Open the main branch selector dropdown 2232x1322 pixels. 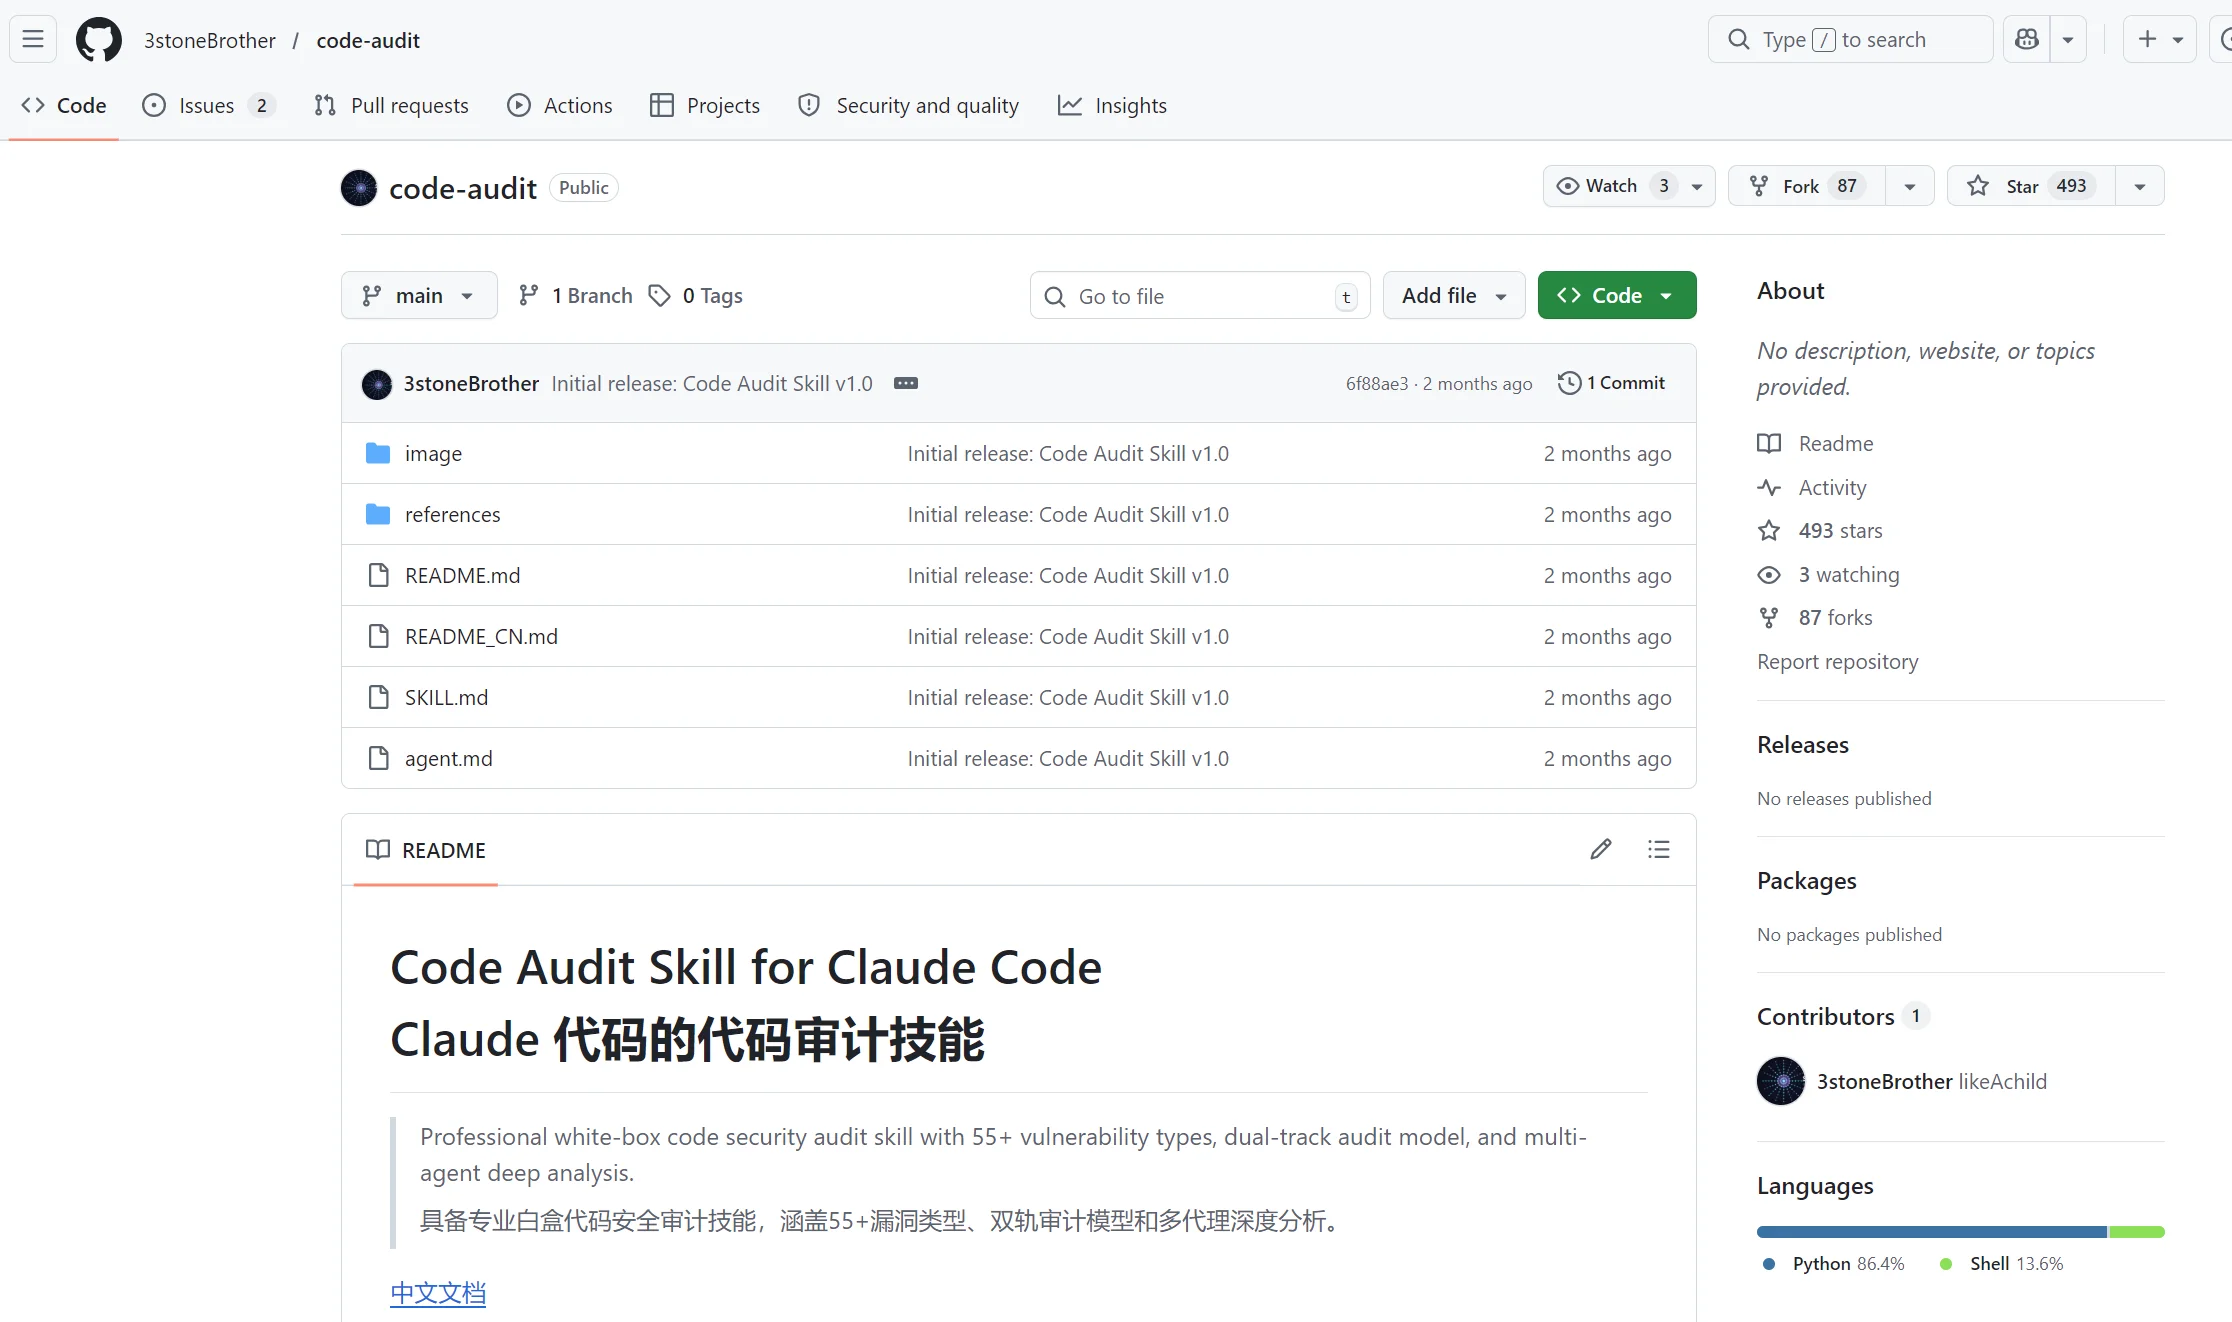[418, 295]
